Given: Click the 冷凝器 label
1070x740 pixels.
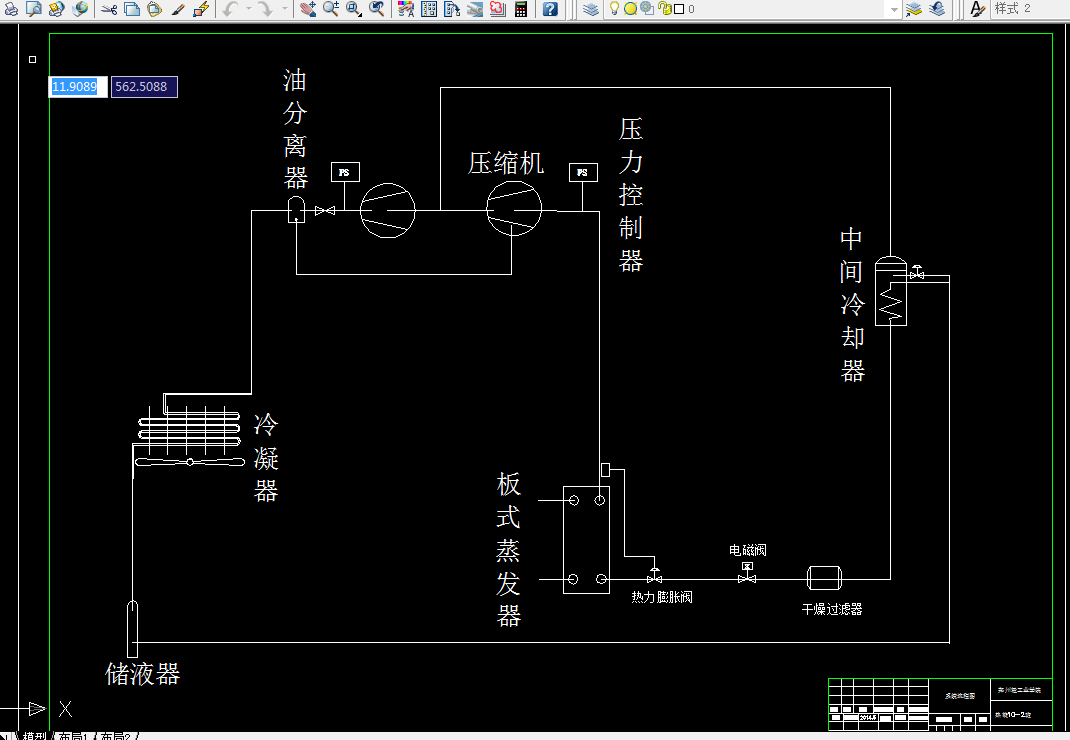Looking at the screenshot, I should click(x=265, y=457).
